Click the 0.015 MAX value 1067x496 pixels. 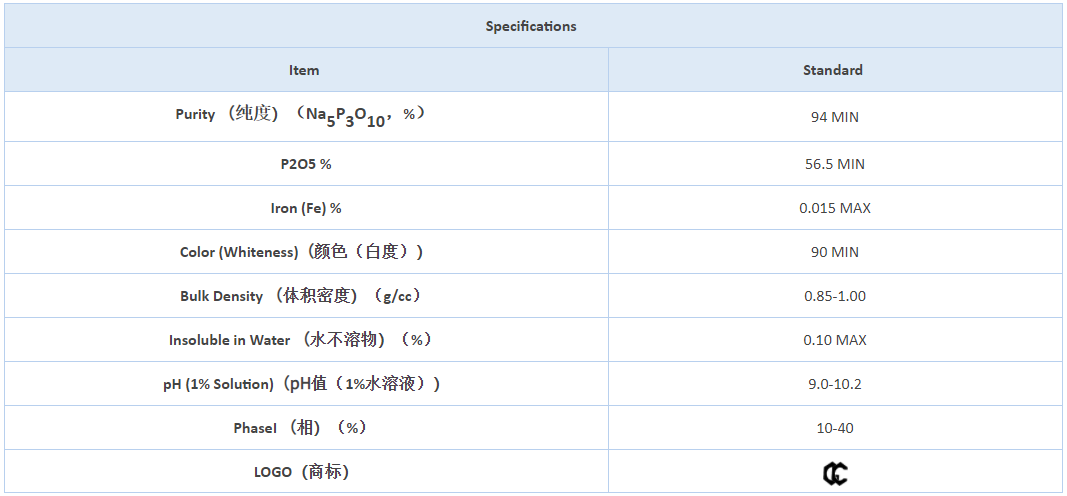tap(834, 208)
